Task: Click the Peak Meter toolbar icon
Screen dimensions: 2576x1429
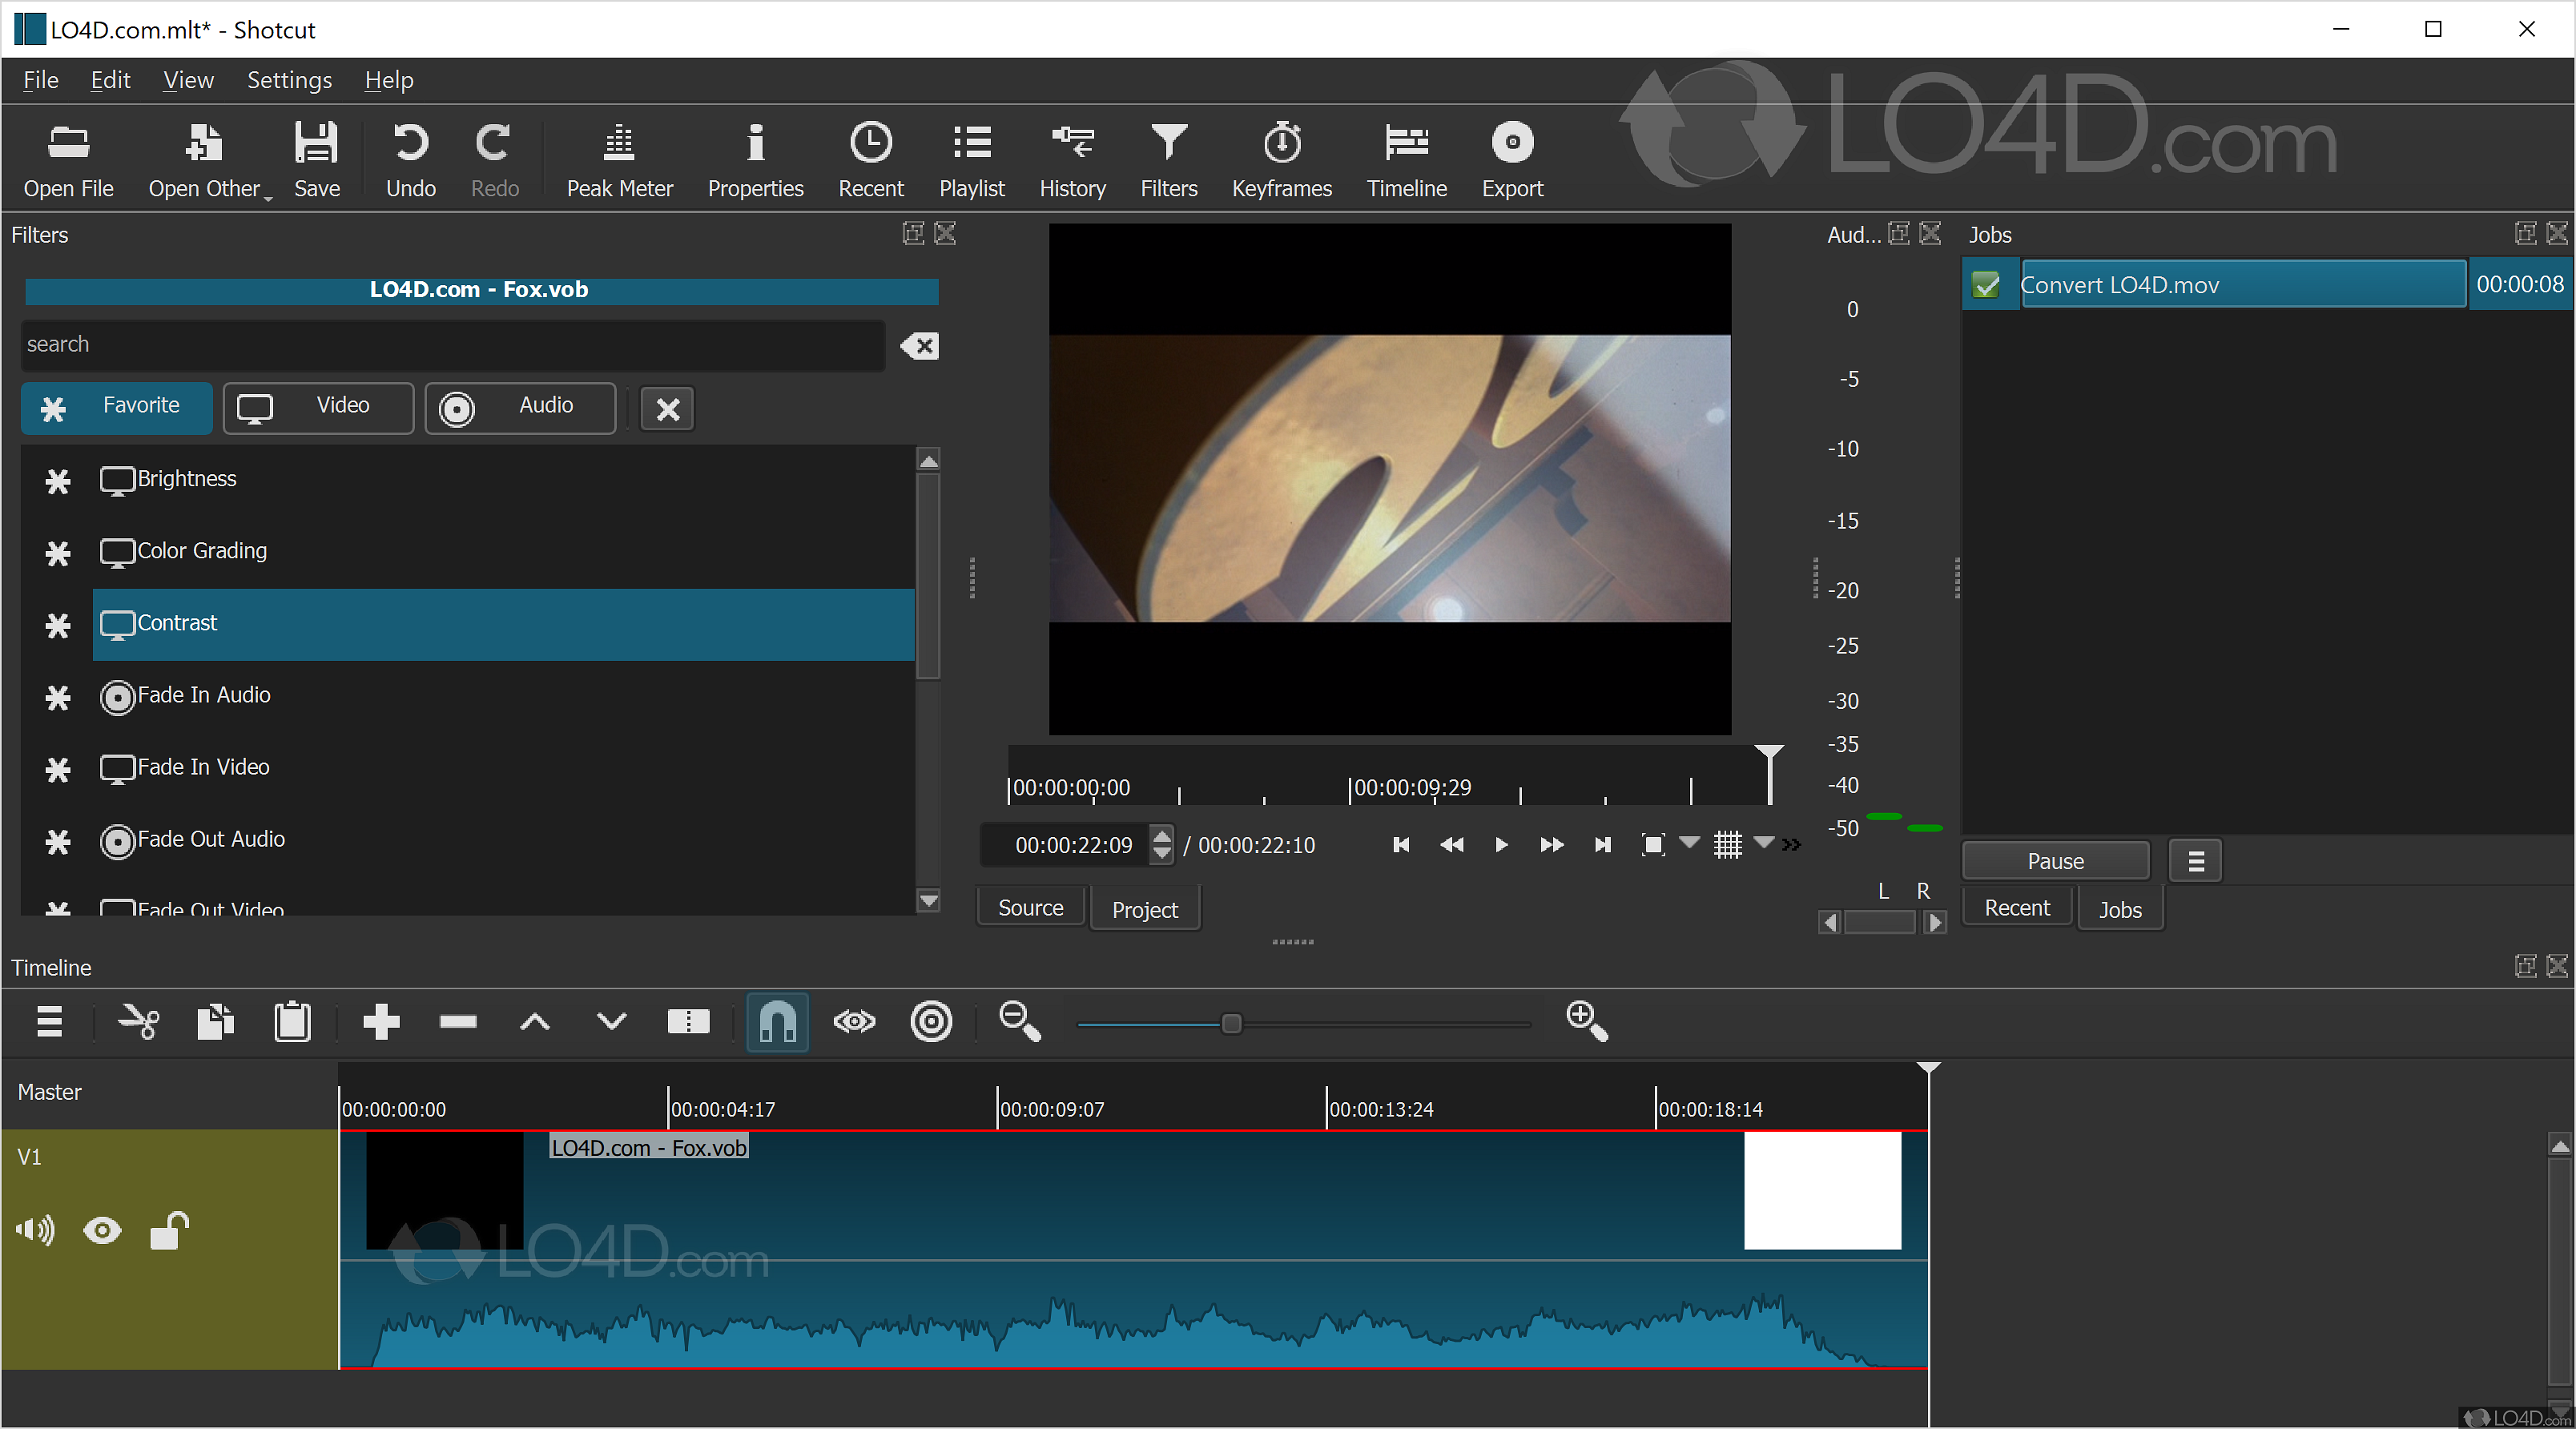Action: [x=619, y=160]
